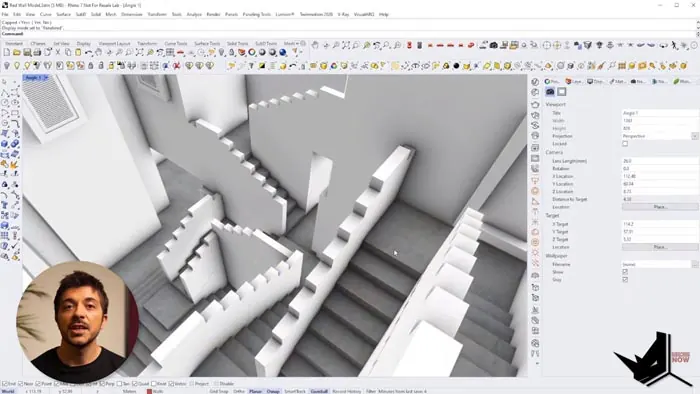The height and width of the screenshot is (394, 700).
Task: Click Record History in status bar
Action: (346, 391)
